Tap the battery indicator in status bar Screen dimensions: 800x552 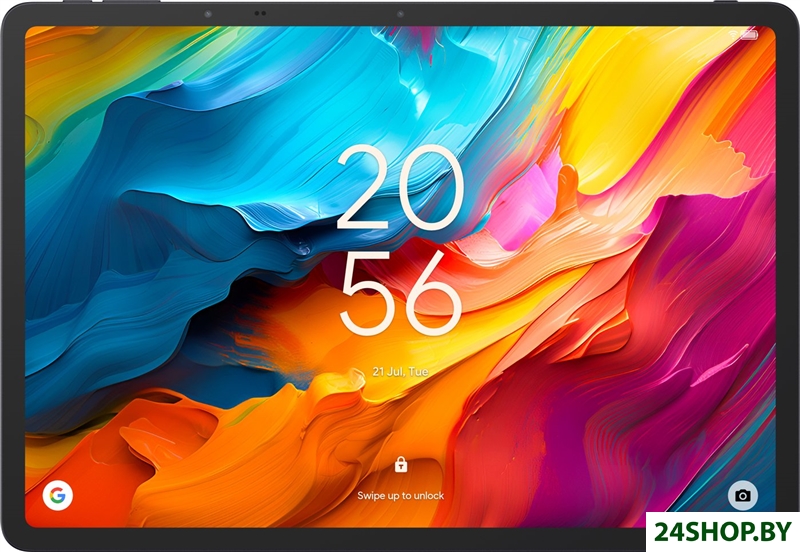[749, 35]
